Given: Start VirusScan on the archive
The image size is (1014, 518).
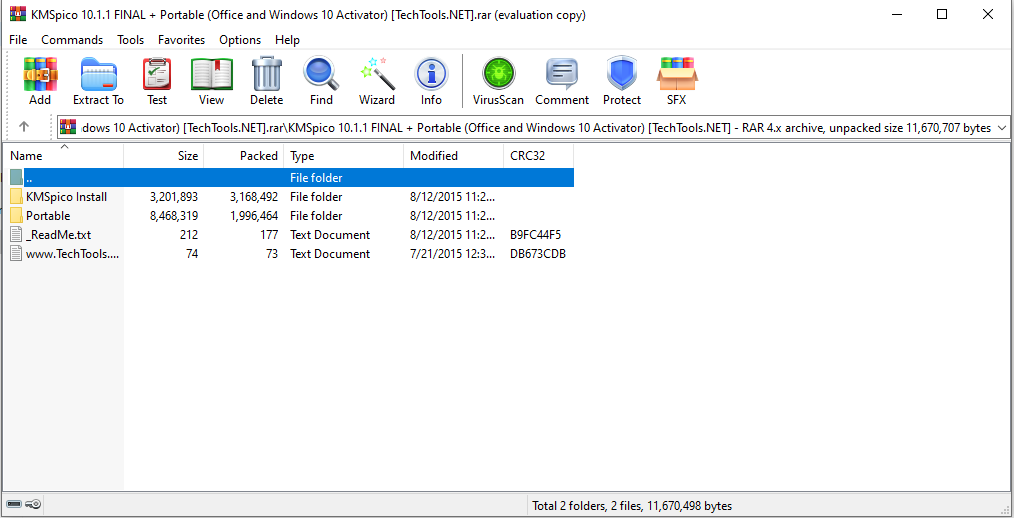Looking at the screenshot, I should click(x=498, y=74).
